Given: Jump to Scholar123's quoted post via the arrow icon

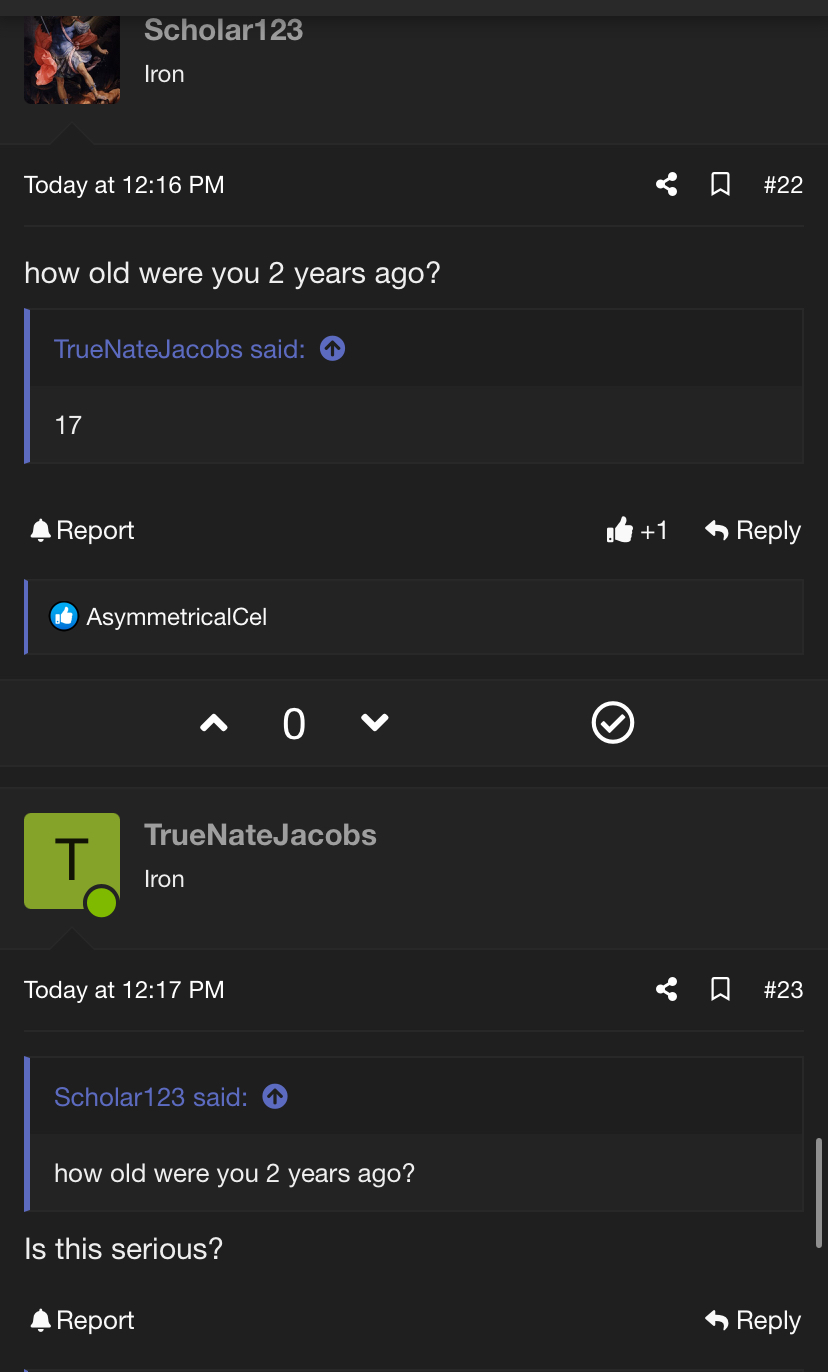Looking at the screenshot, I should tap(275, 1097).
